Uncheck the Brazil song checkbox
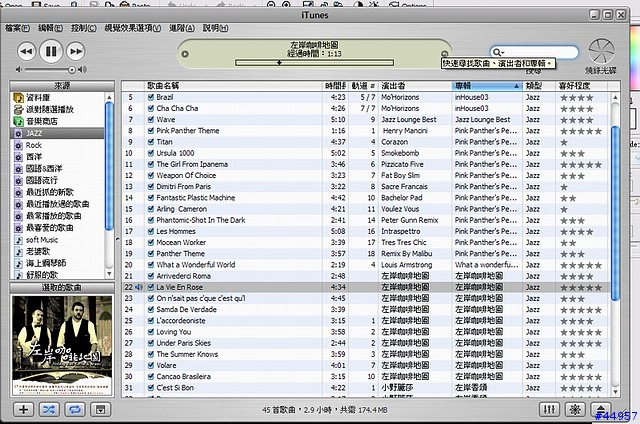Viewport: 640px width, 424px height. pos(151,97)
